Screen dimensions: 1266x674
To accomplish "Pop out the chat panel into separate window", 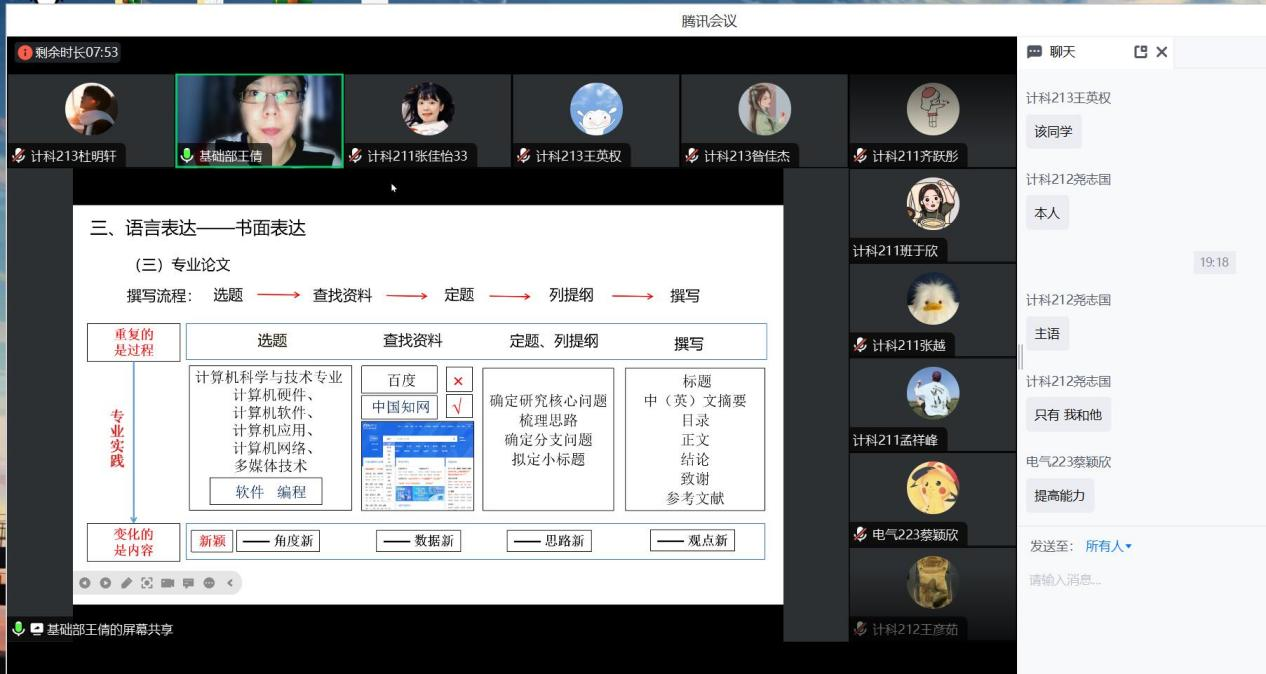I will pyautogui.click(x=1140, y=52).
